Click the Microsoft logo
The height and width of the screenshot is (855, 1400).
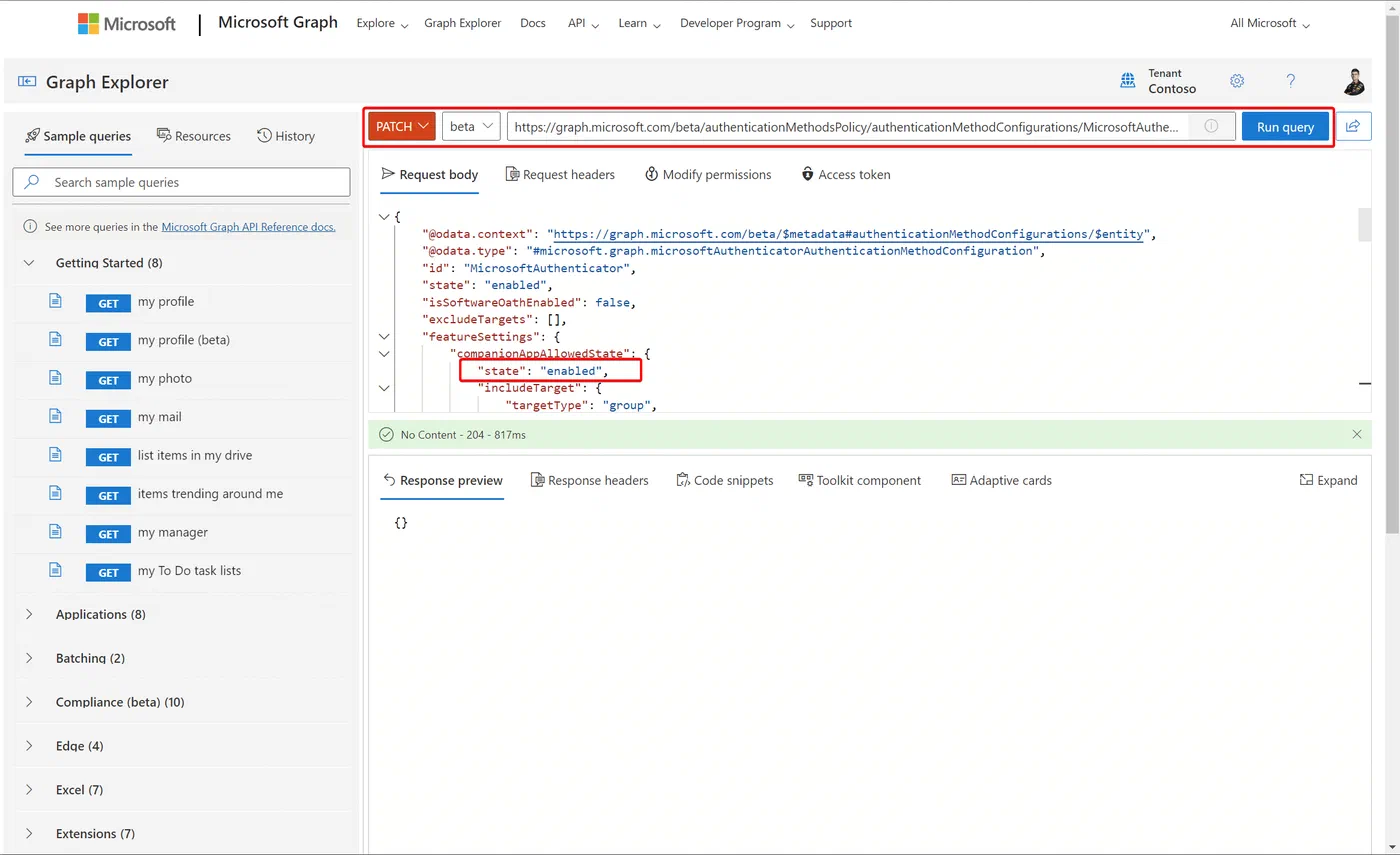pyautogui.click(x=127, y=24)
